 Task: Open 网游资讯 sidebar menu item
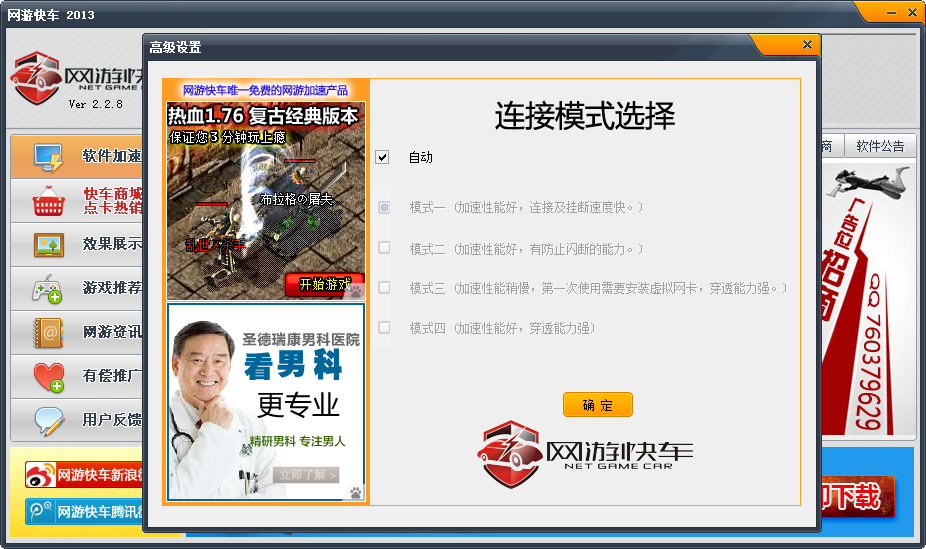pyautogui.click(x=77, y=332)
